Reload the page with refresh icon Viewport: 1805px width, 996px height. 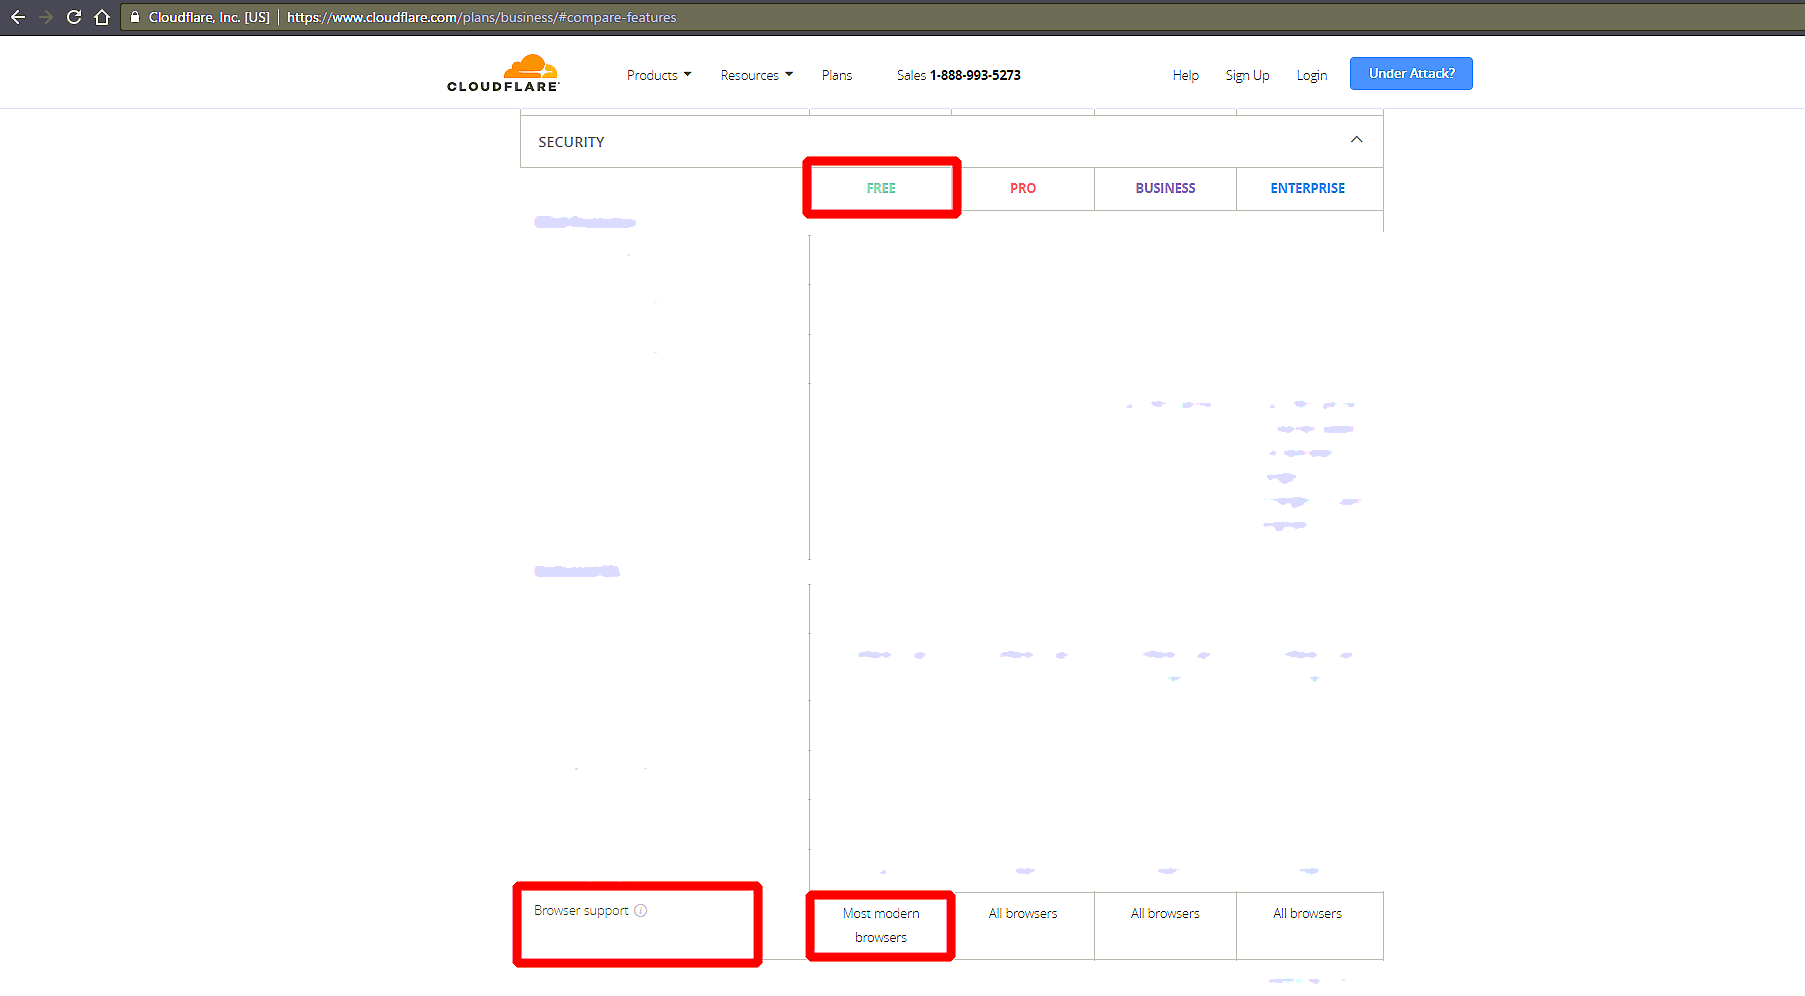[x=73, y=17]
